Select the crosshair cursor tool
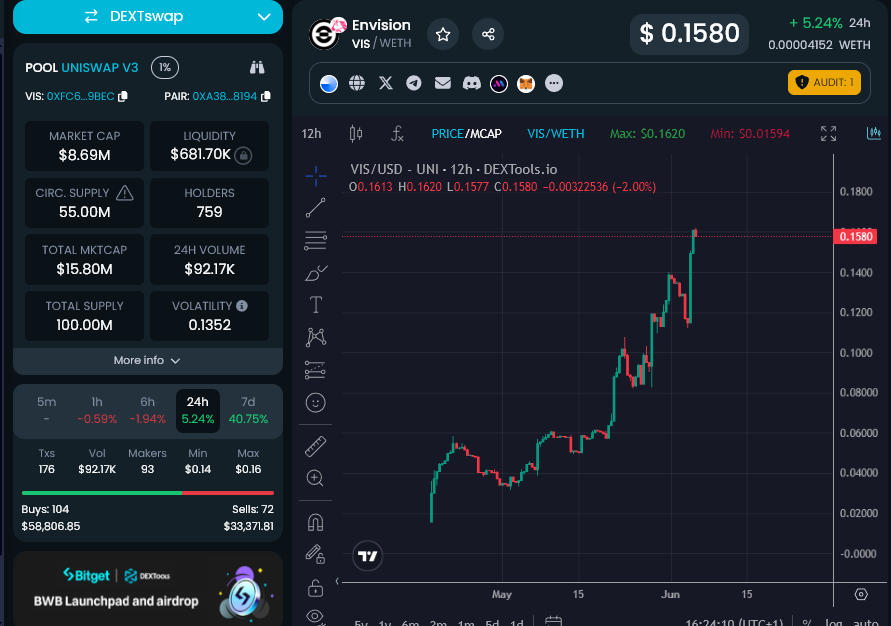891x626 pixels. click(x=316, y=176)
